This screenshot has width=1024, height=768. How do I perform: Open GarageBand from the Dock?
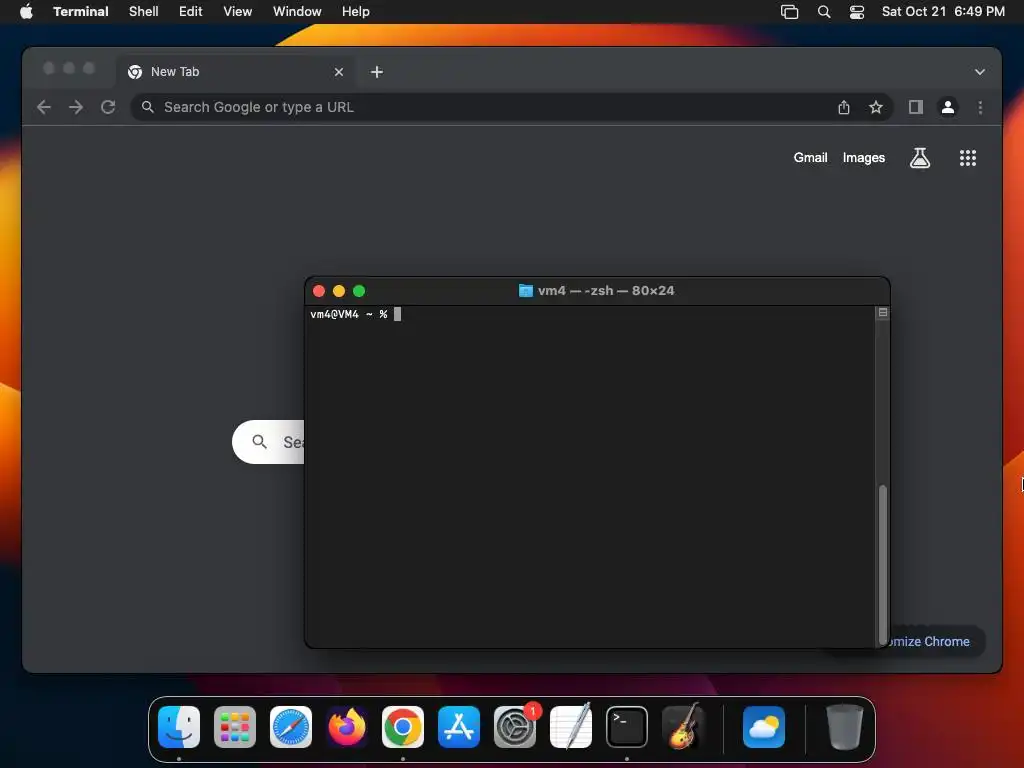coord(682,727)
